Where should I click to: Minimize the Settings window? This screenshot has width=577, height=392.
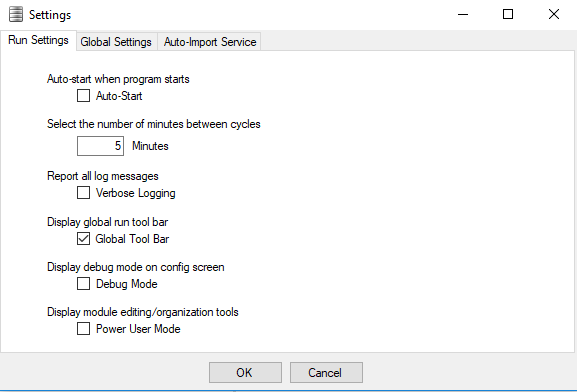point(463,15)
